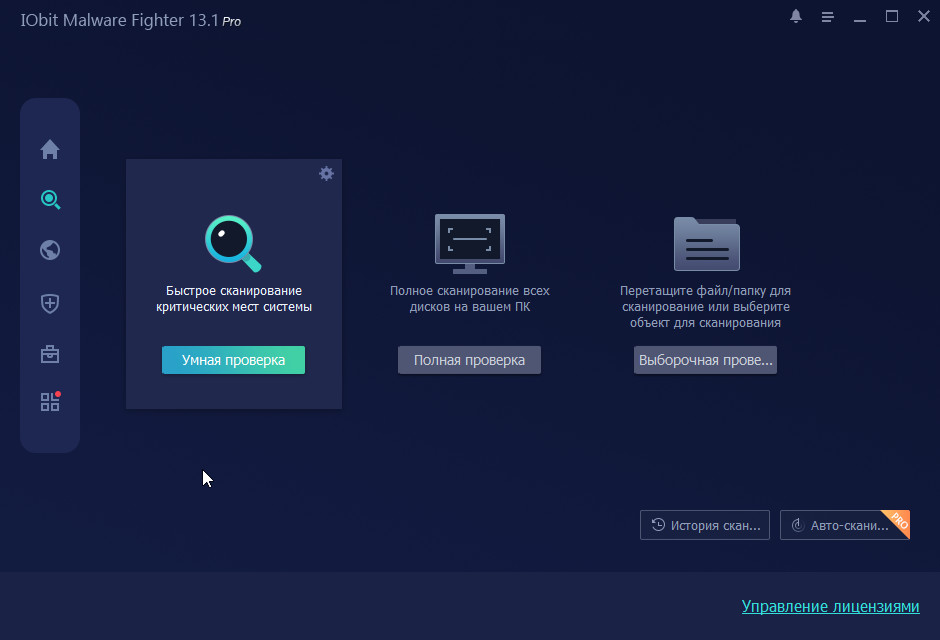Click the folder icon for custom scan
The width and height of the screenshot is (940, 640).
pyautogui.click(x=706, y=243)
